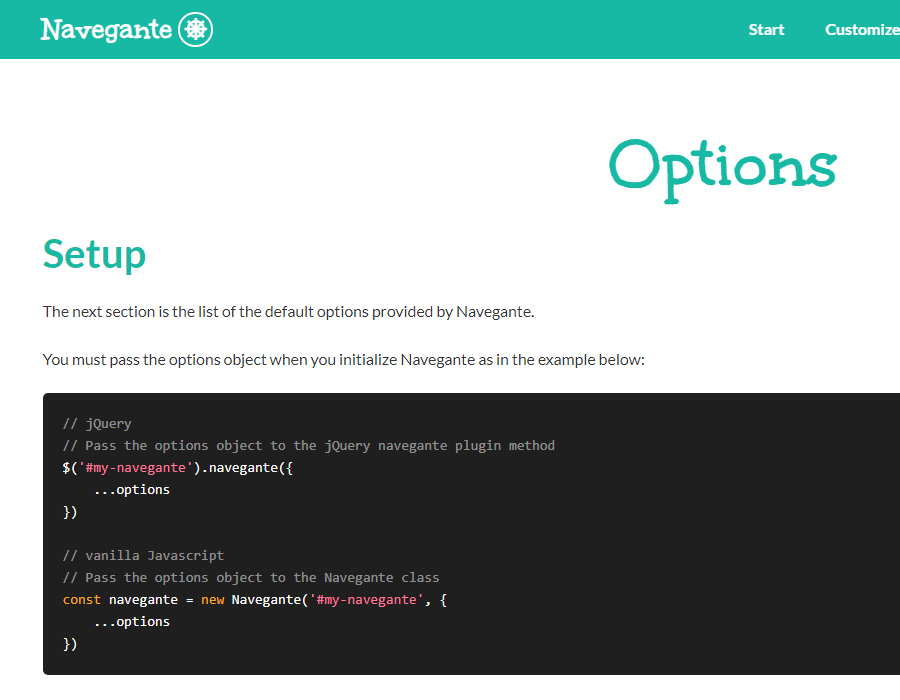Image resolution: width=900 pixels, height=700 pixels.
Task: Click the paragraph about default options list
Action: (288, 311)
